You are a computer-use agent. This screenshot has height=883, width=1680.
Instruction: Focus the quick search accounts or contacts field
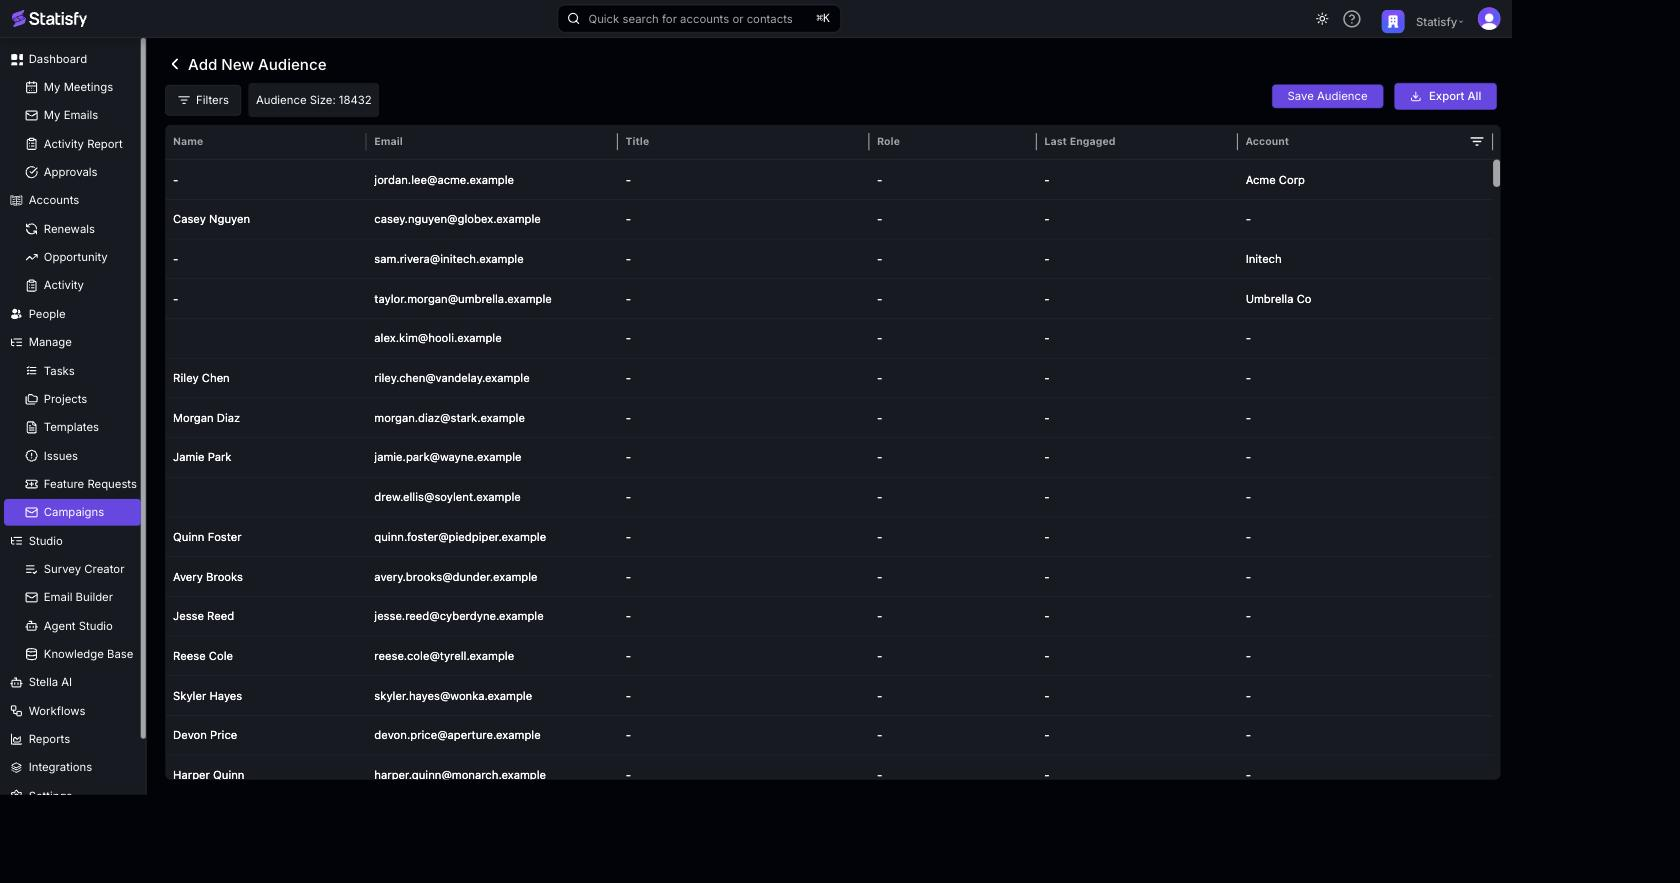tap(699, 18)
